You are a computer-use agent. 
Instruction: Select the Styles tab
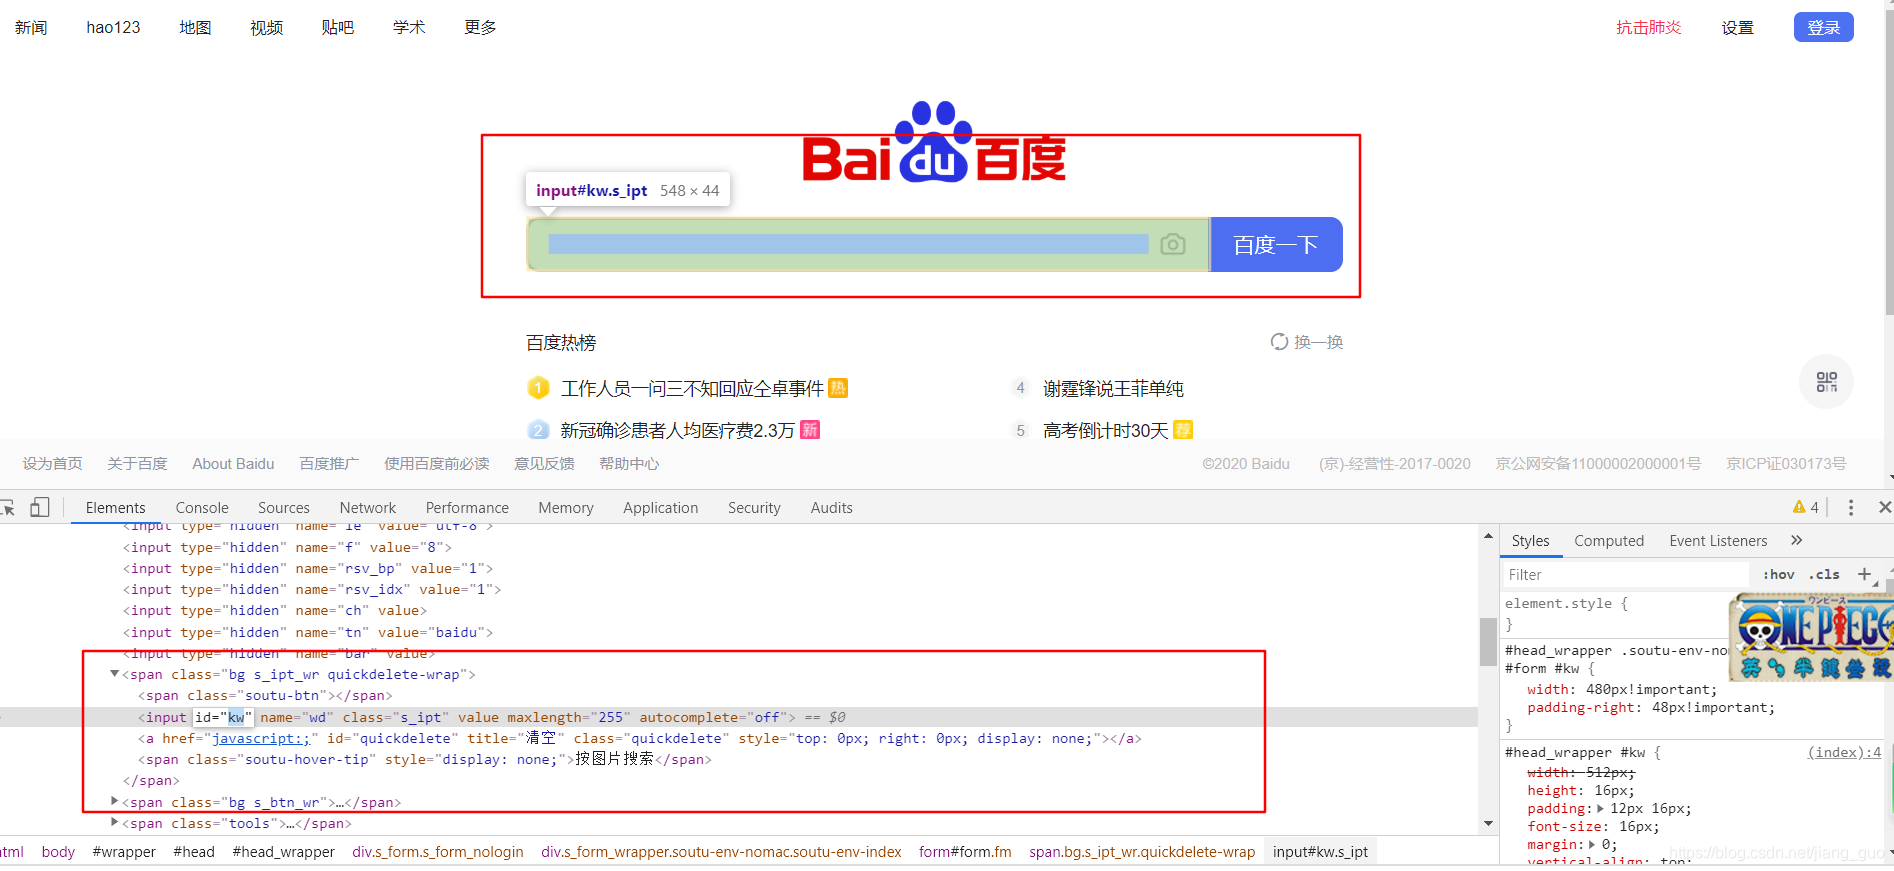1531,541
